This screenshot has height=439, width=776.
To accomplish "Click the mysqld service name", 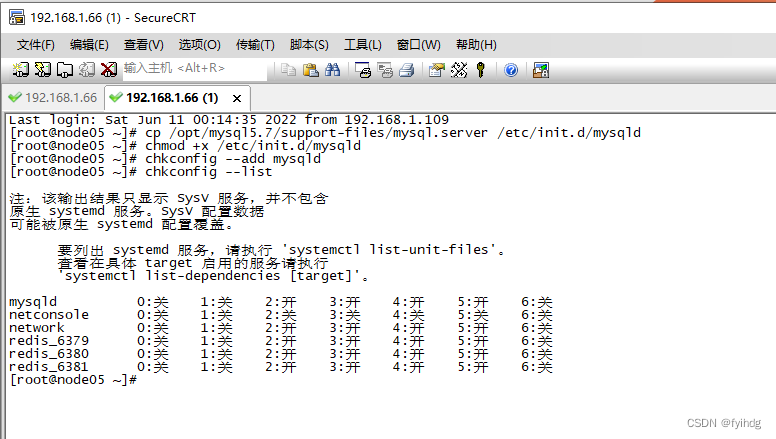I will click(33, 301).
